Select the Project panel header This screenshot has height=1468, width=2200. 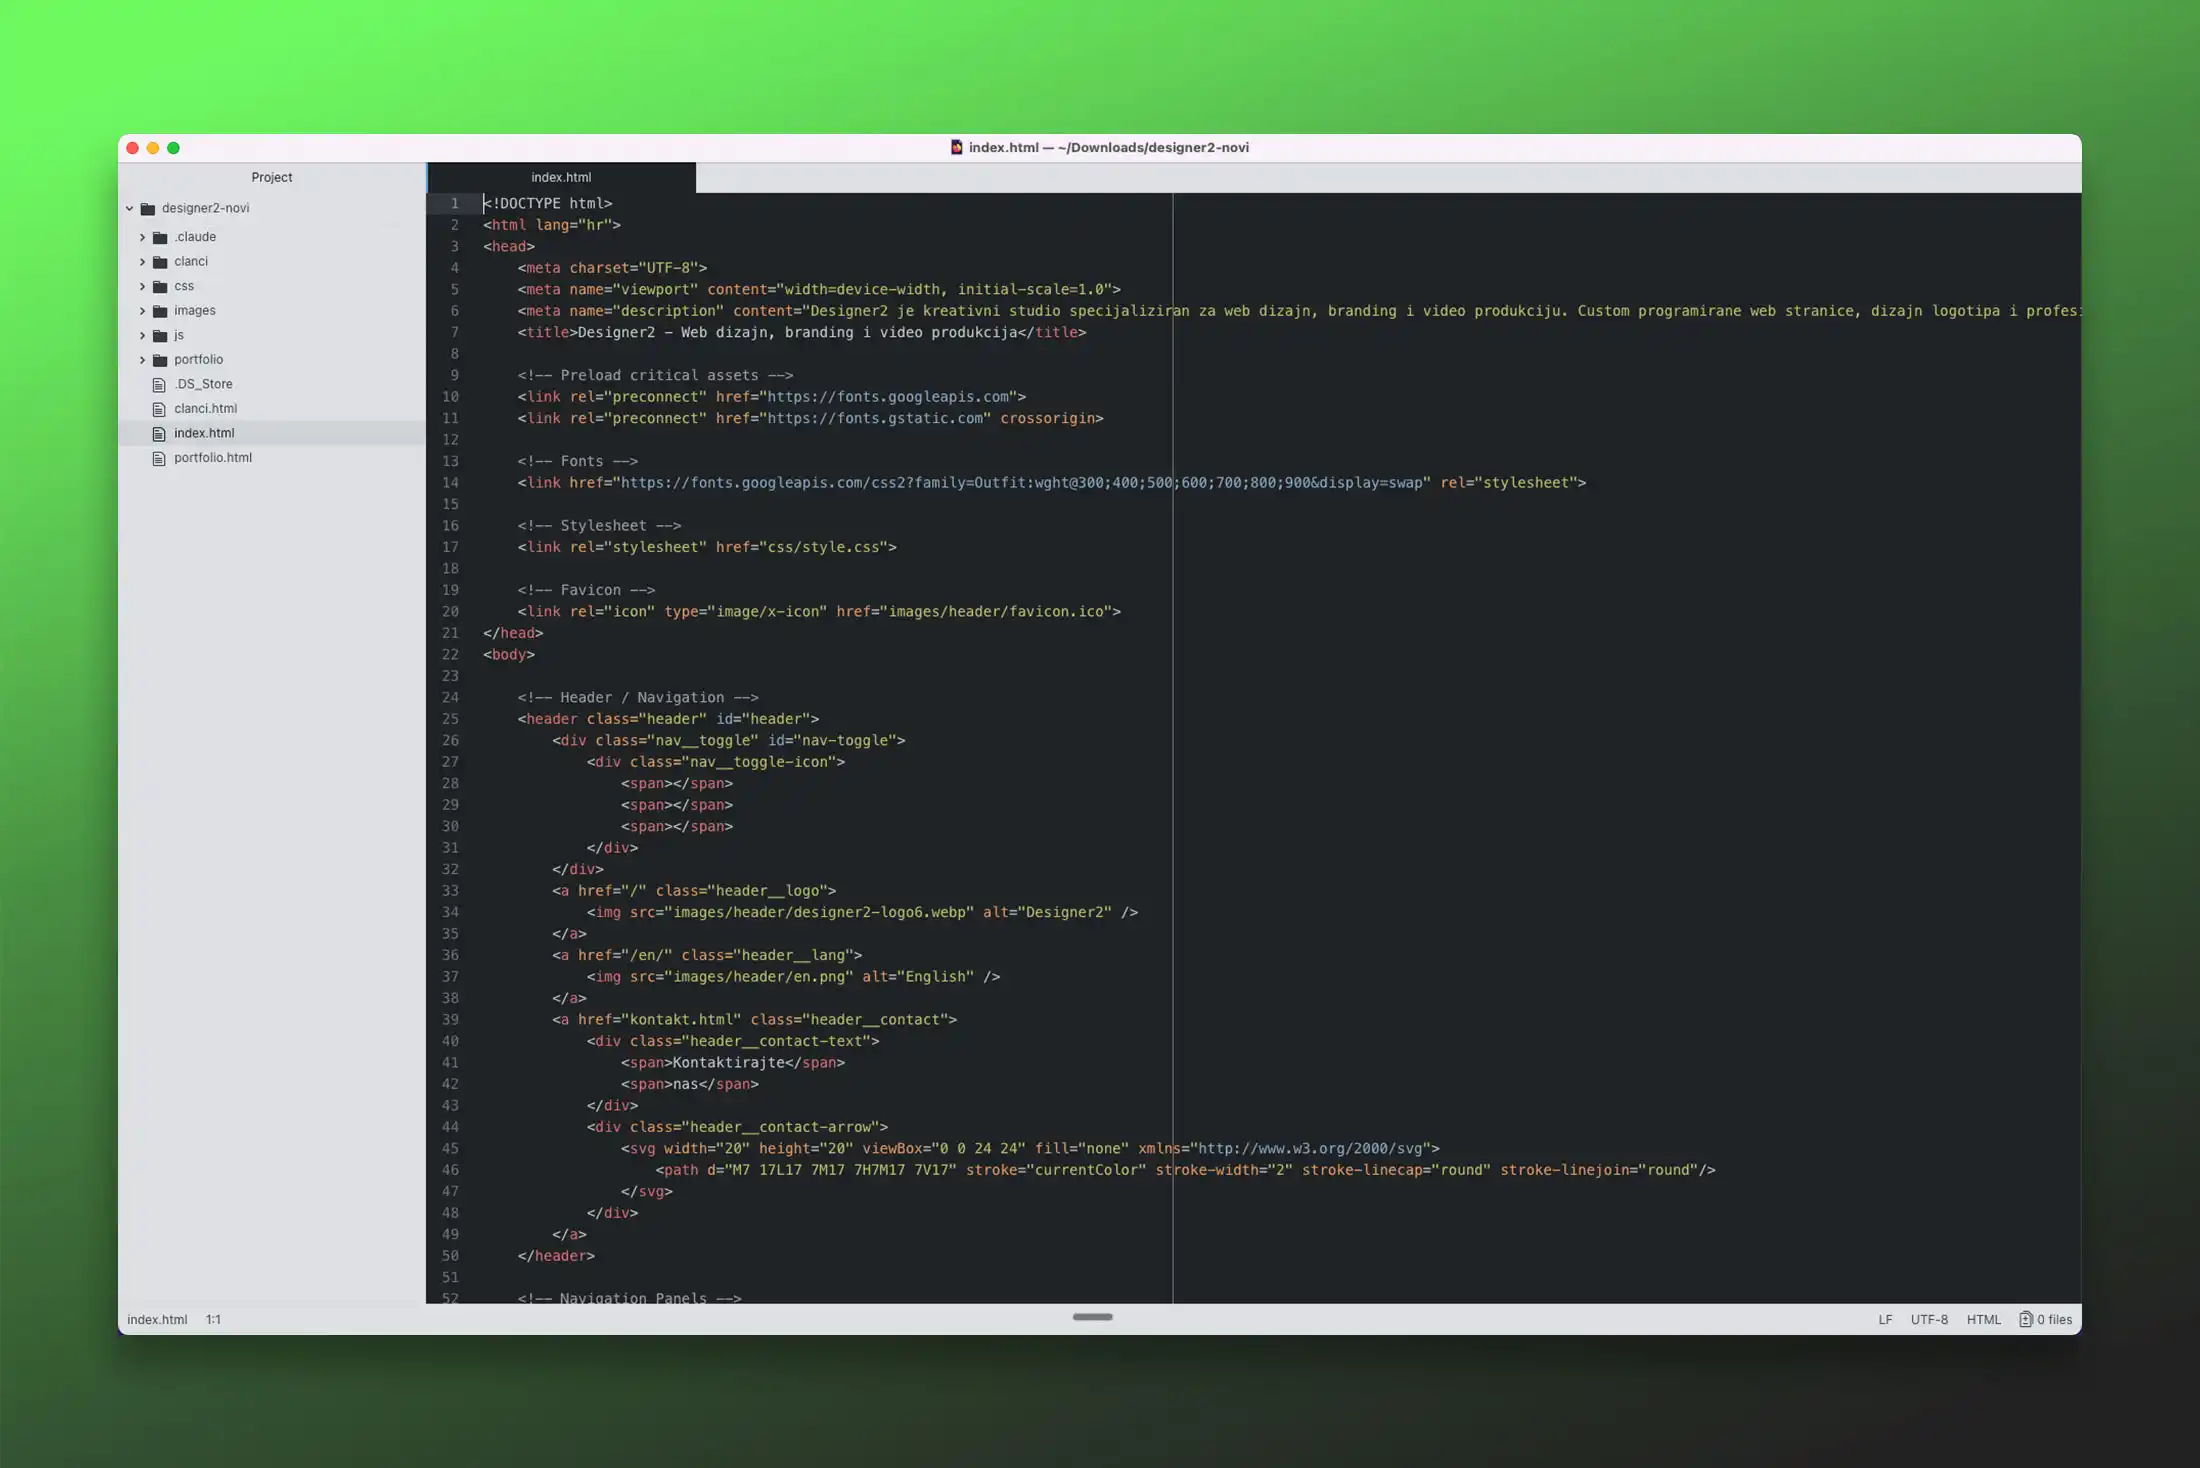click(x=272, y=178)
